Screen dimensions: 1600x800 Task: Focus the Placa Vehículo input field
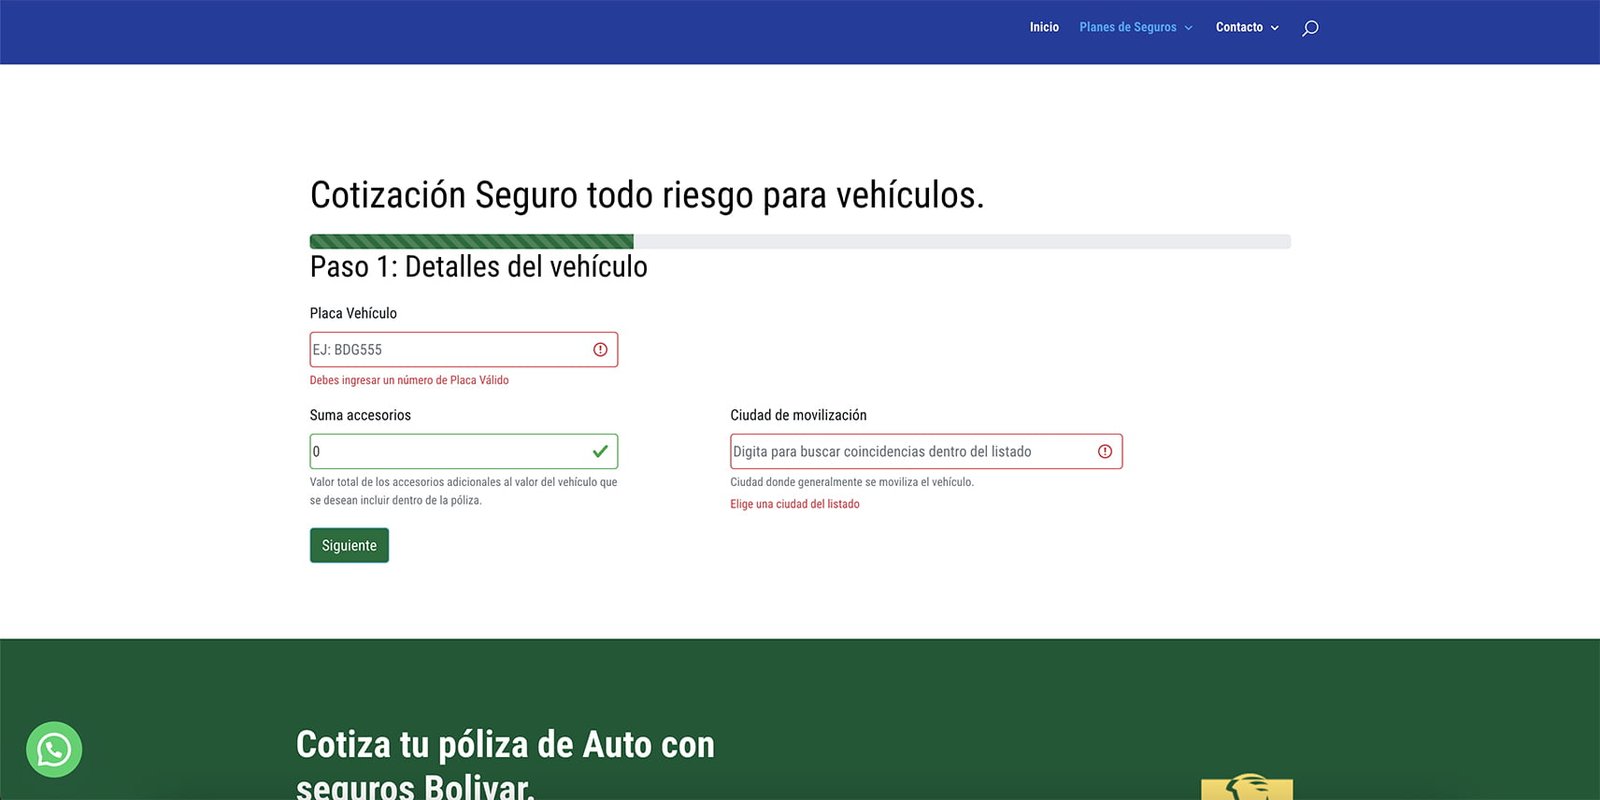pos(464,349)
